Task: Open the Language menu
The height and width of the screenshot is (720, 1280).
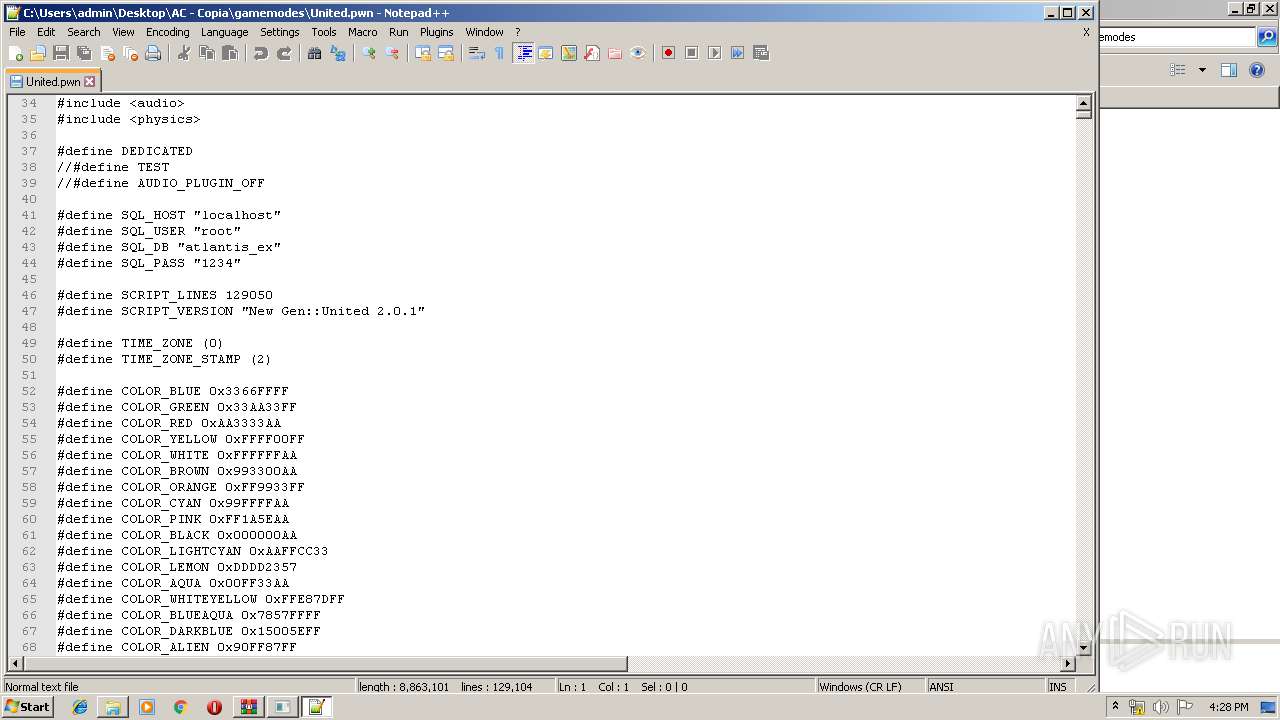Action: (224, 32)
